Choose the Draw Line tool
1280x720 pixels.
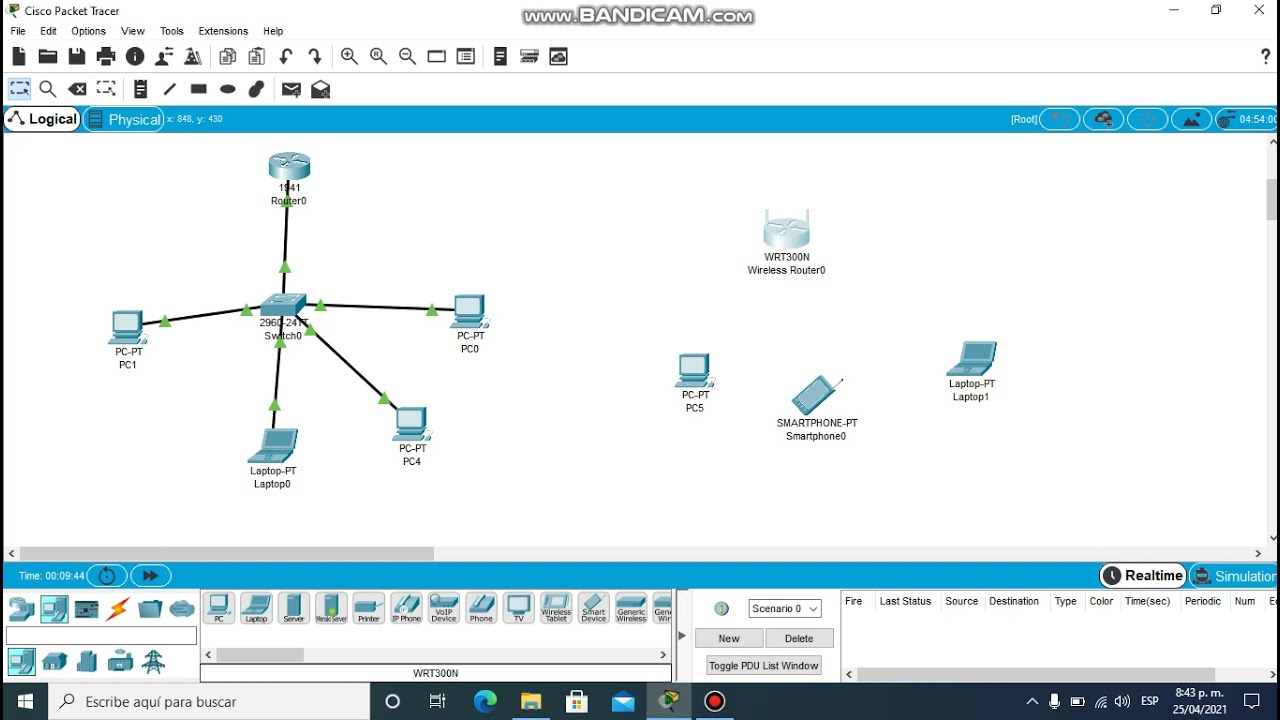coord(169,89)
